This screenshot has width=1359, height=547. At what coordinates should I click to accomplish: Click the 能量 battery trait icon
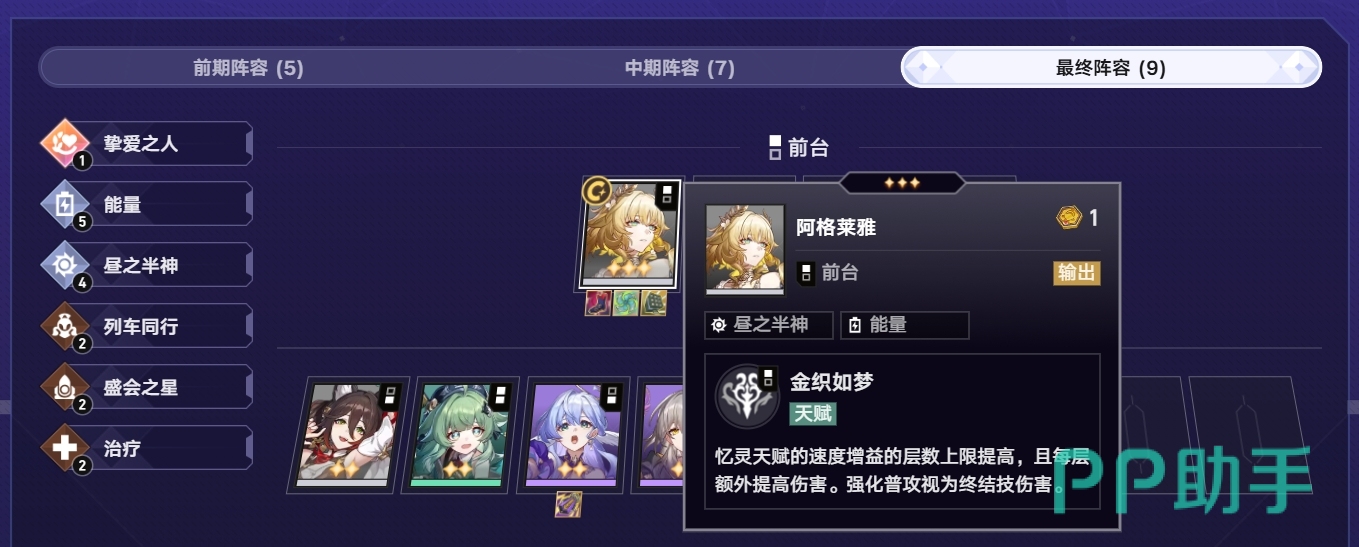point(65,205)
